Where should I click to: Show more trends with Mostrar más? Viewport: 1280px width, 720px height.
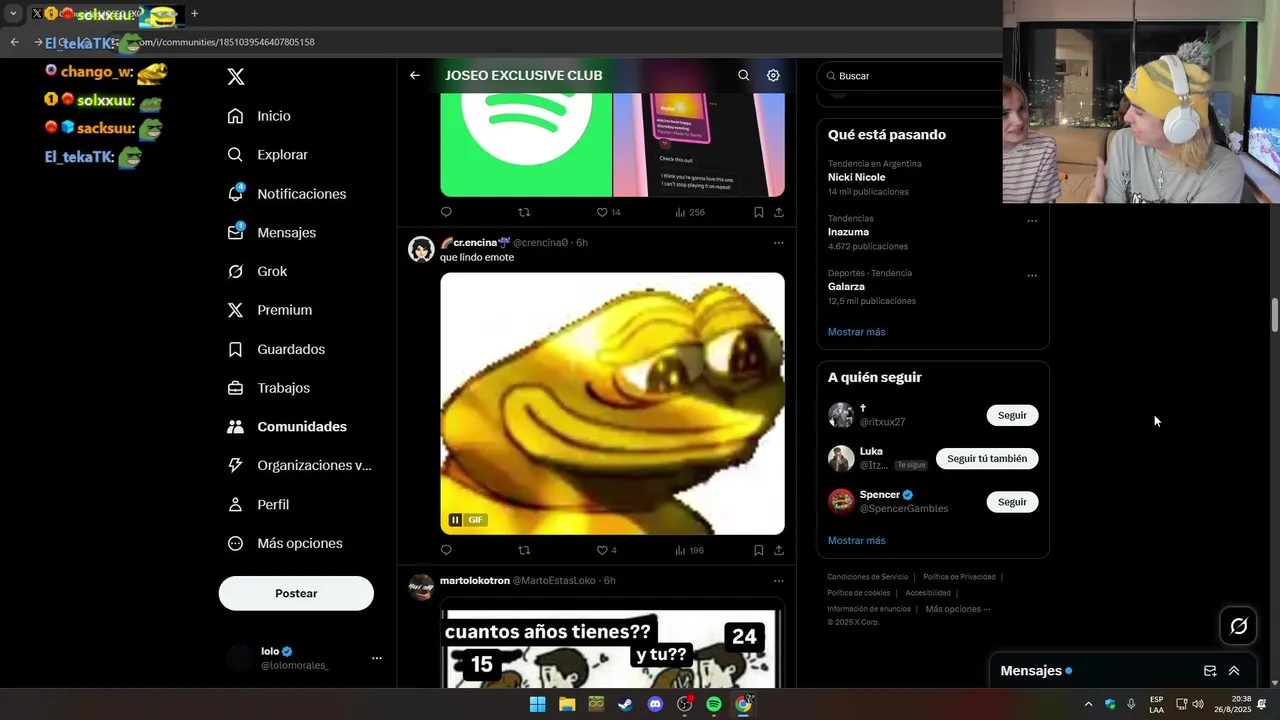tap(856, 332)
